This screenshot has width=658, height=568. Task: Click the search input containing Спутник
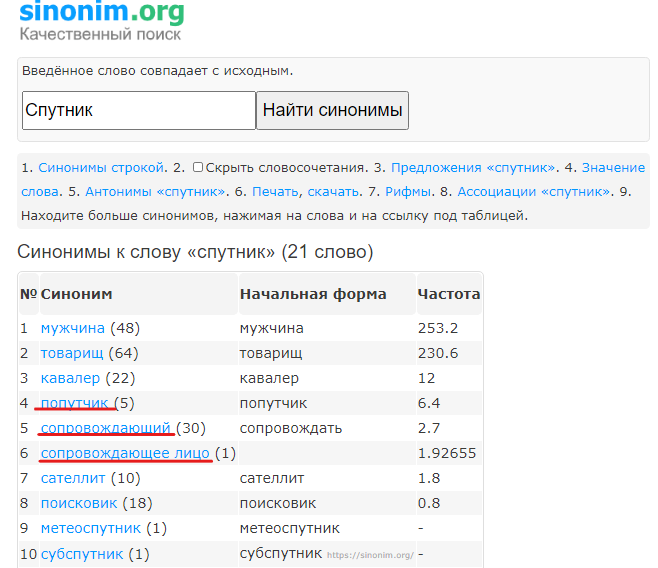tap(139, 110)
